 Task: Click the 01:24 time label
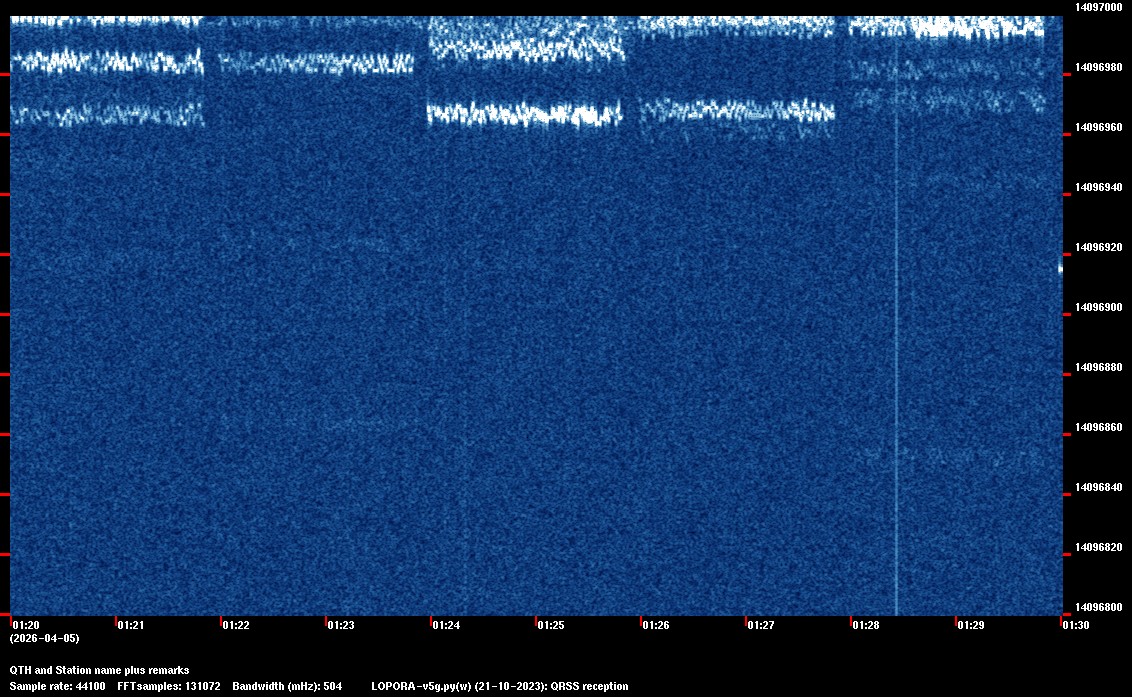tap(446, 625)
